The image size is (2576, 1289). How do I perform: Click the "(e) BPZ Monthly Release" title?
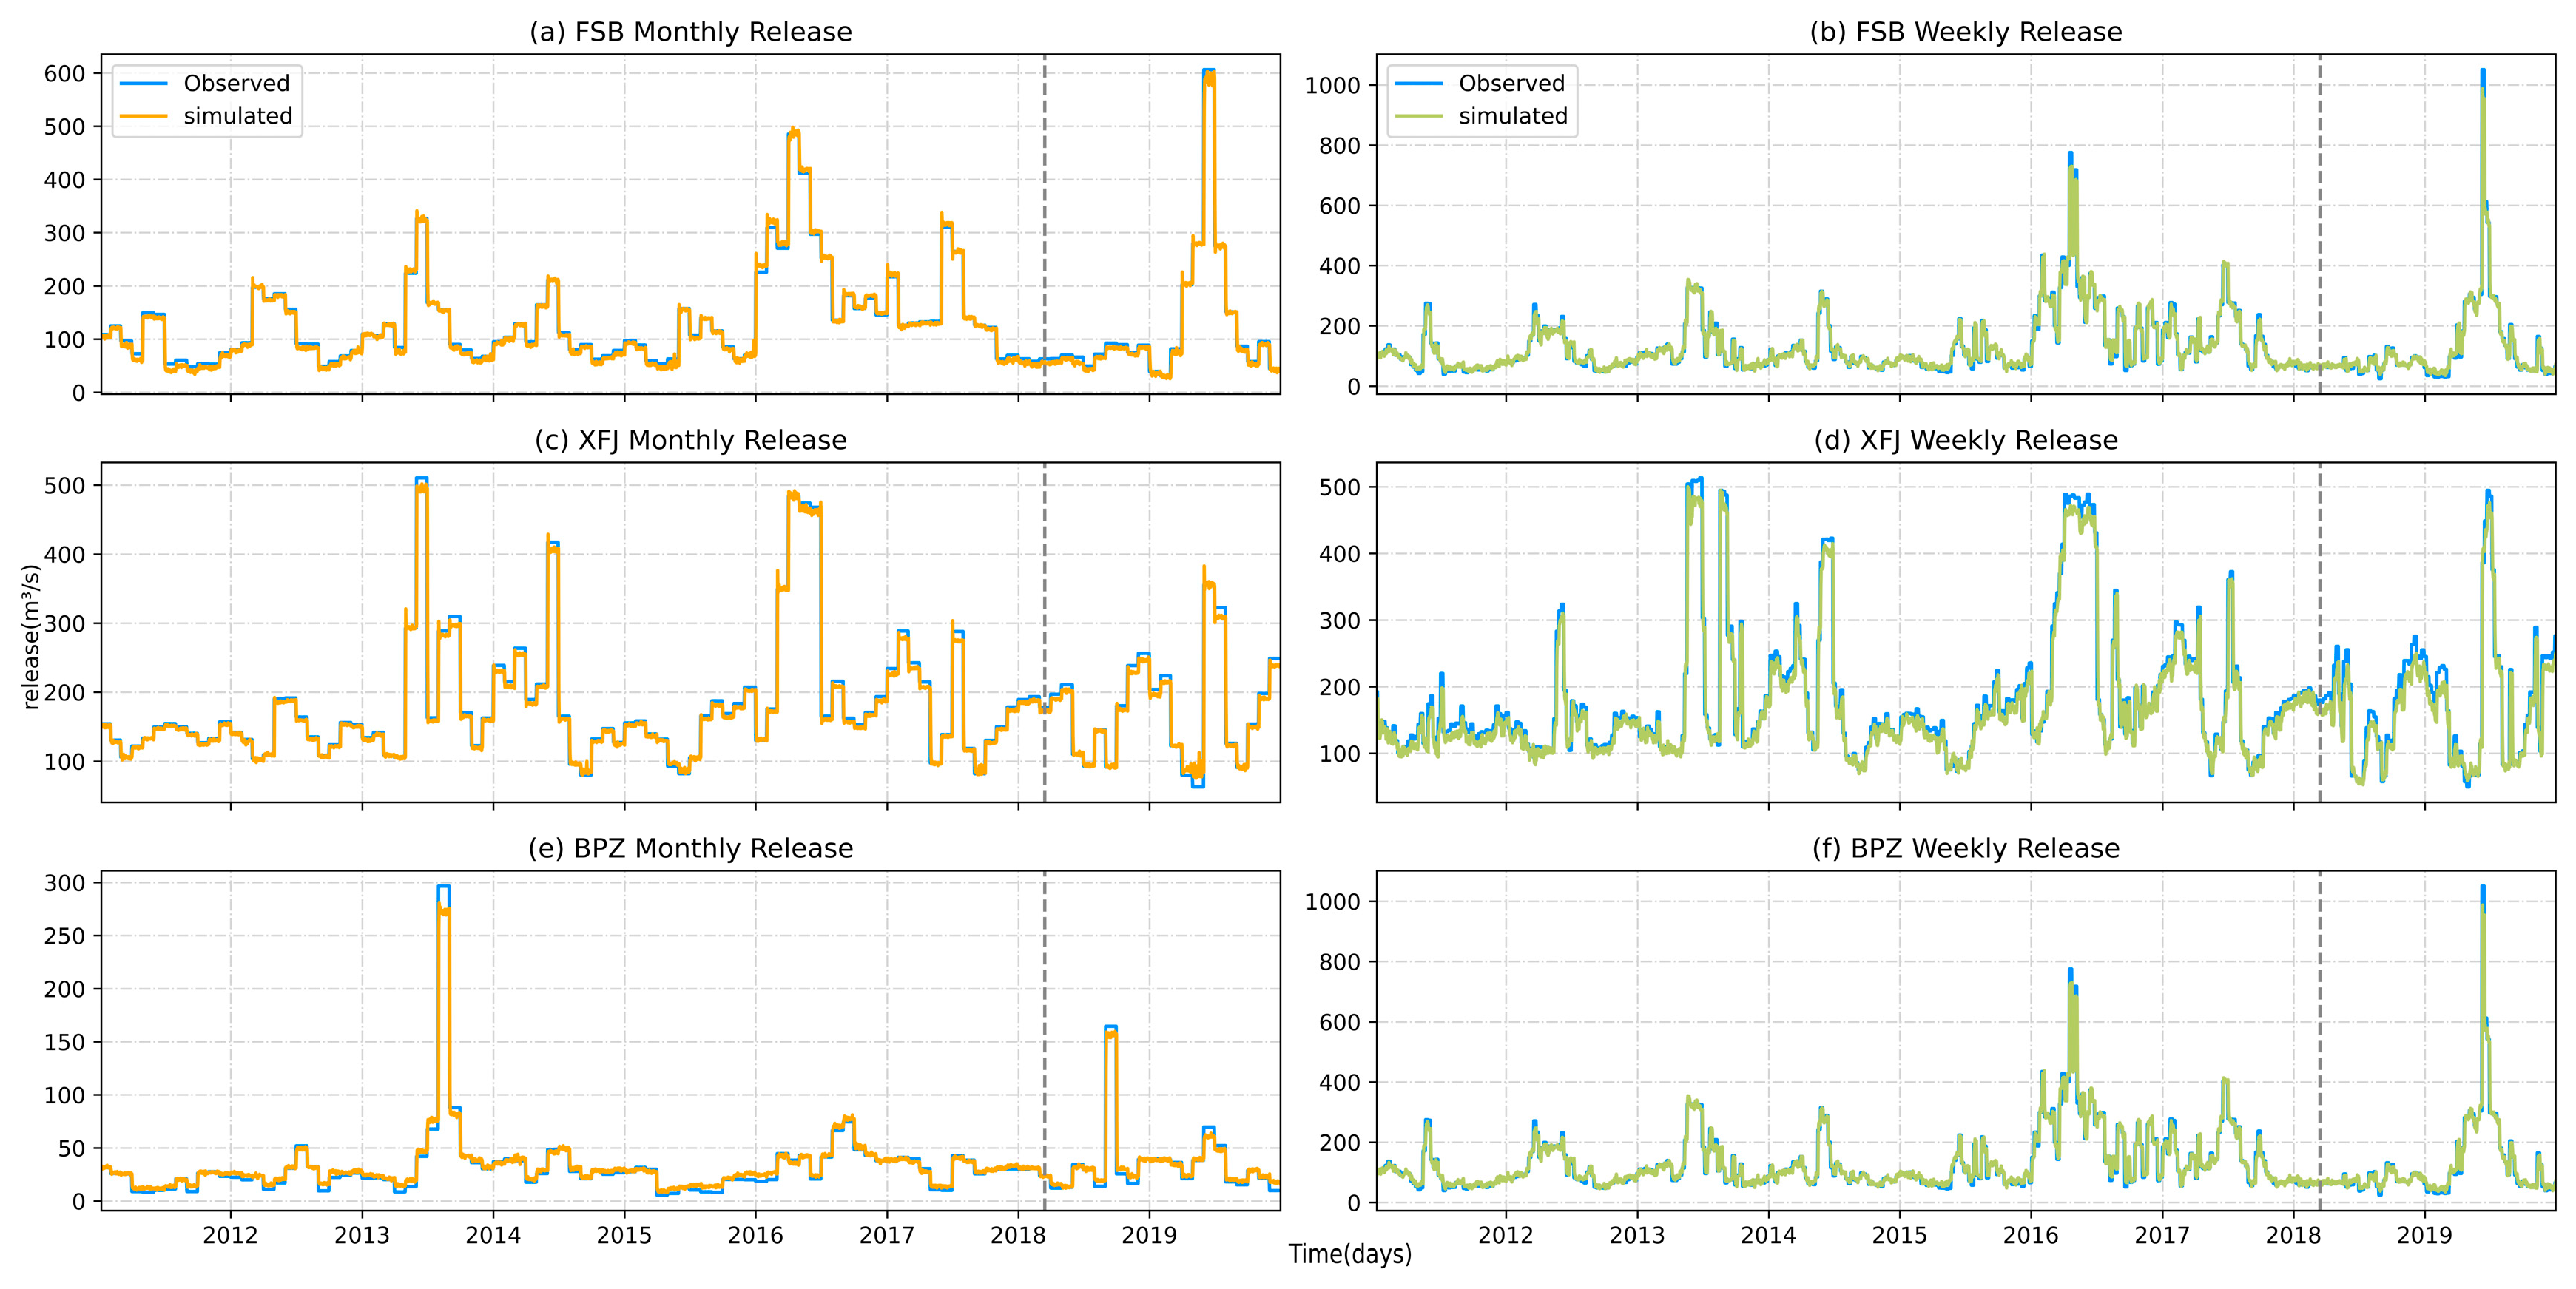690,848
